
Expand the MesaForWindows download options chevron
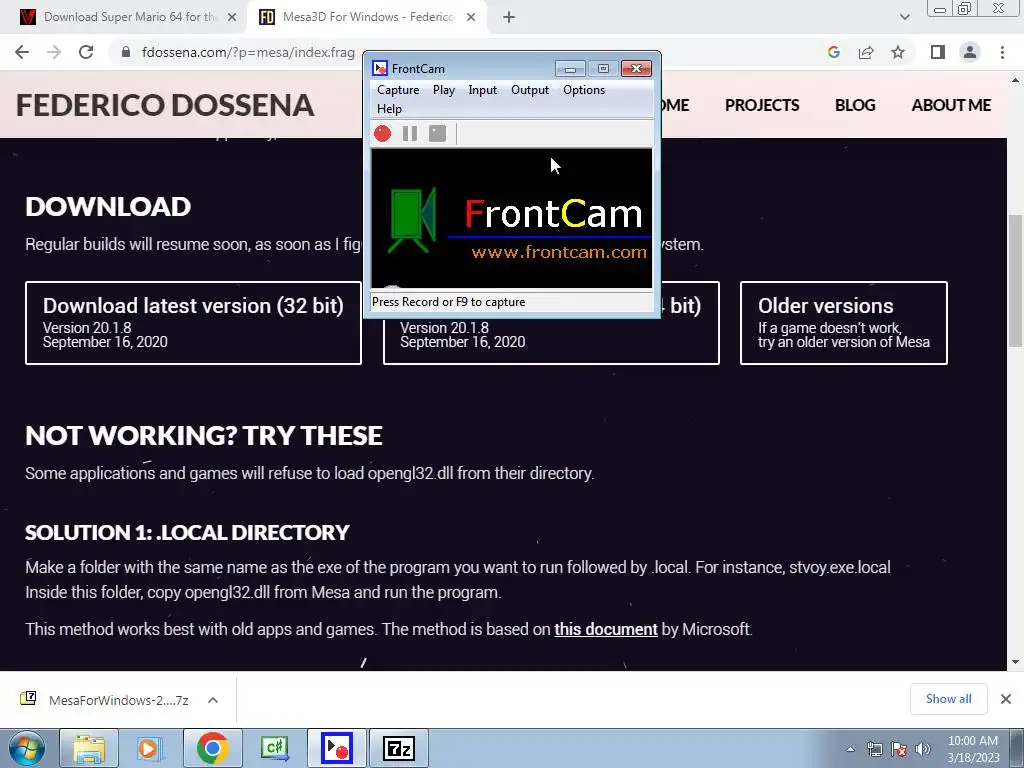click(x=213, y=700)
